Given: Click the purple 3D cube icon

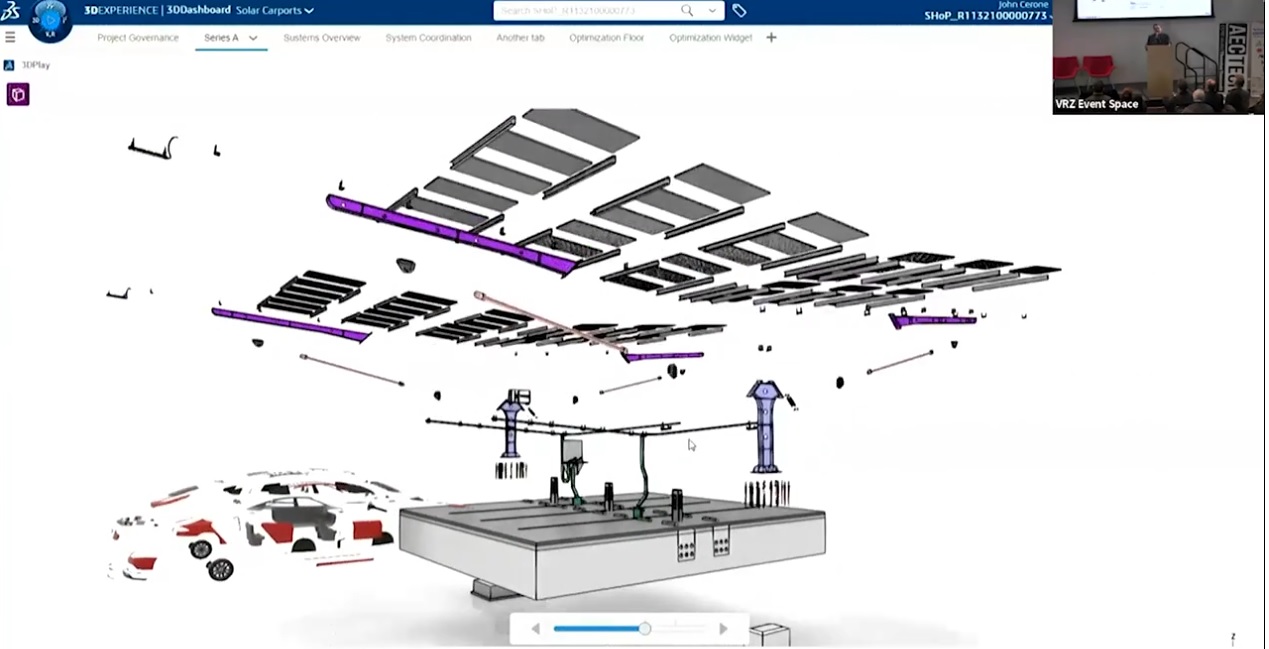Looking at the screenshot, I should pyautogui.click(x=18, y=94).
